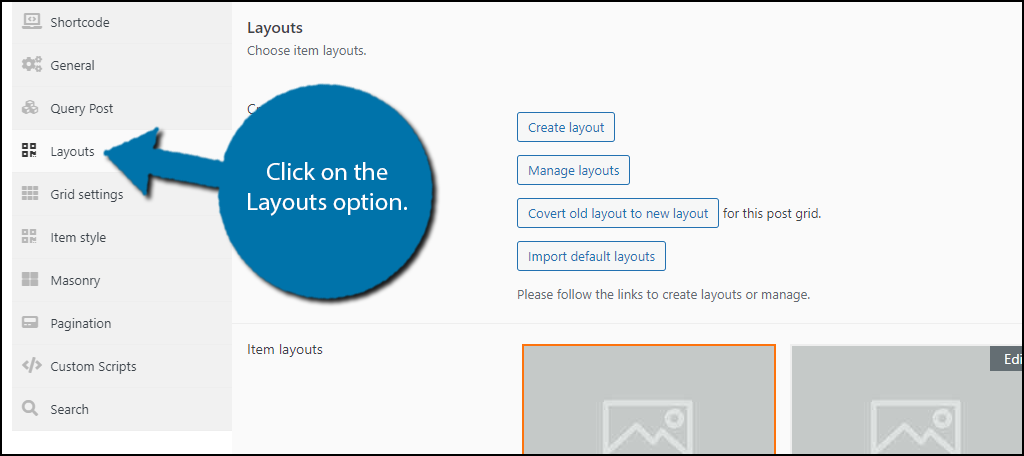This screenshot has width=1024, height=456.
Task: Open the Masonry settings tab
Action: [121, 280]
